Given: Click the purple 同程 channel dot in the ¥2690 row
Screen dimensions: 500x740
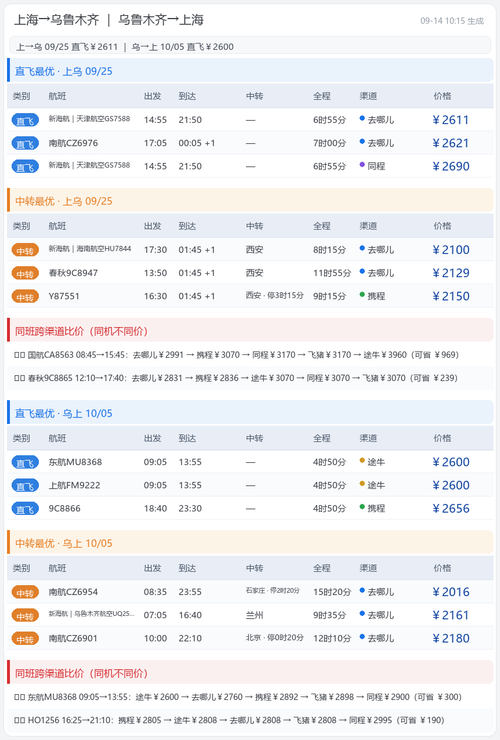Looking at the screenshot, I should click(362, 165).
